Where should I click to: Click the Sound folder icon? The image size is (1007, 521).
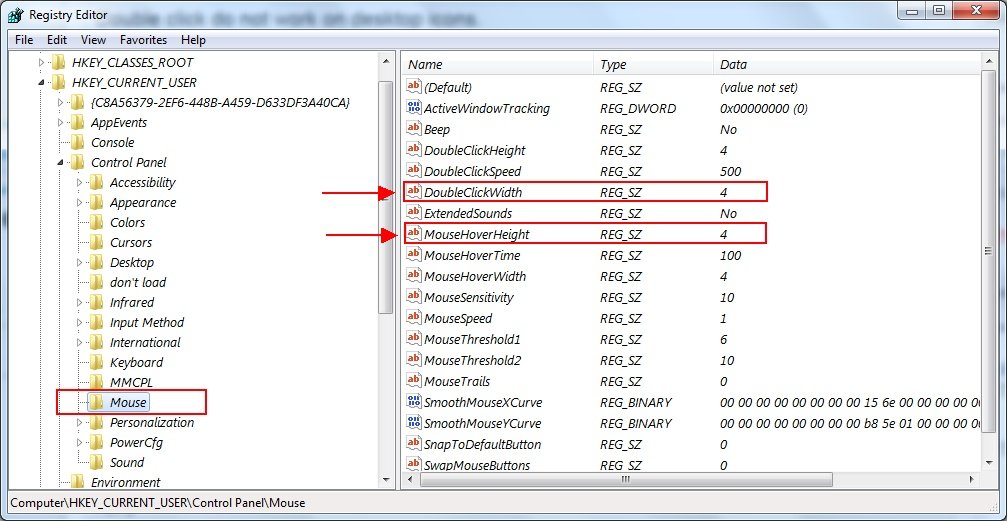pyautogui.click(x=96, y=462)
